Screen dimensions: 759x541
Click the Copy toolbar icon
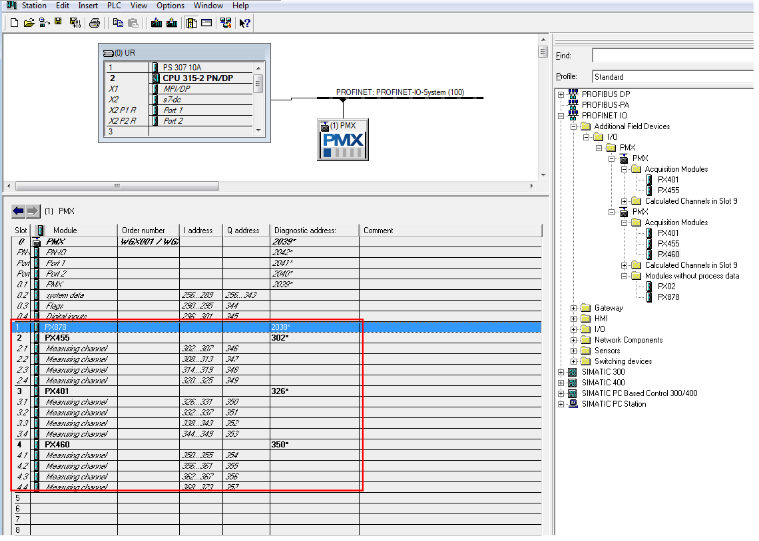118,23
